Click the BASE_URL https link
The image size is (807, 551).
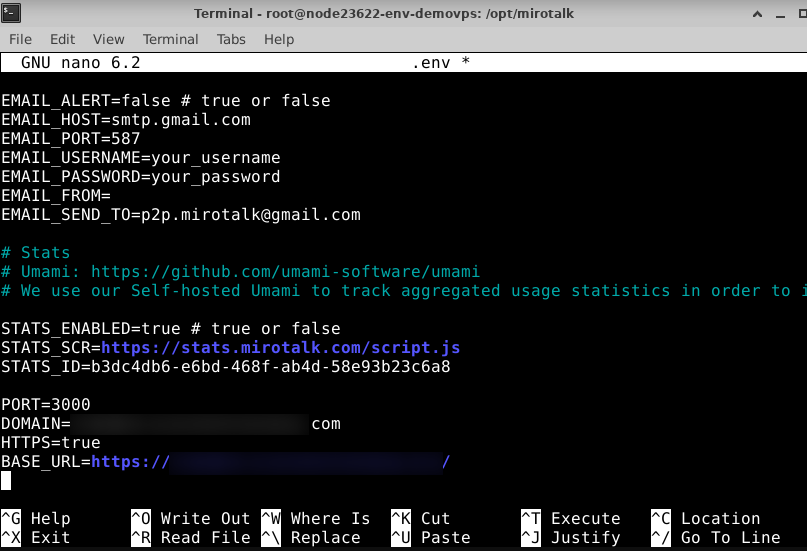[x=270, y=462]
